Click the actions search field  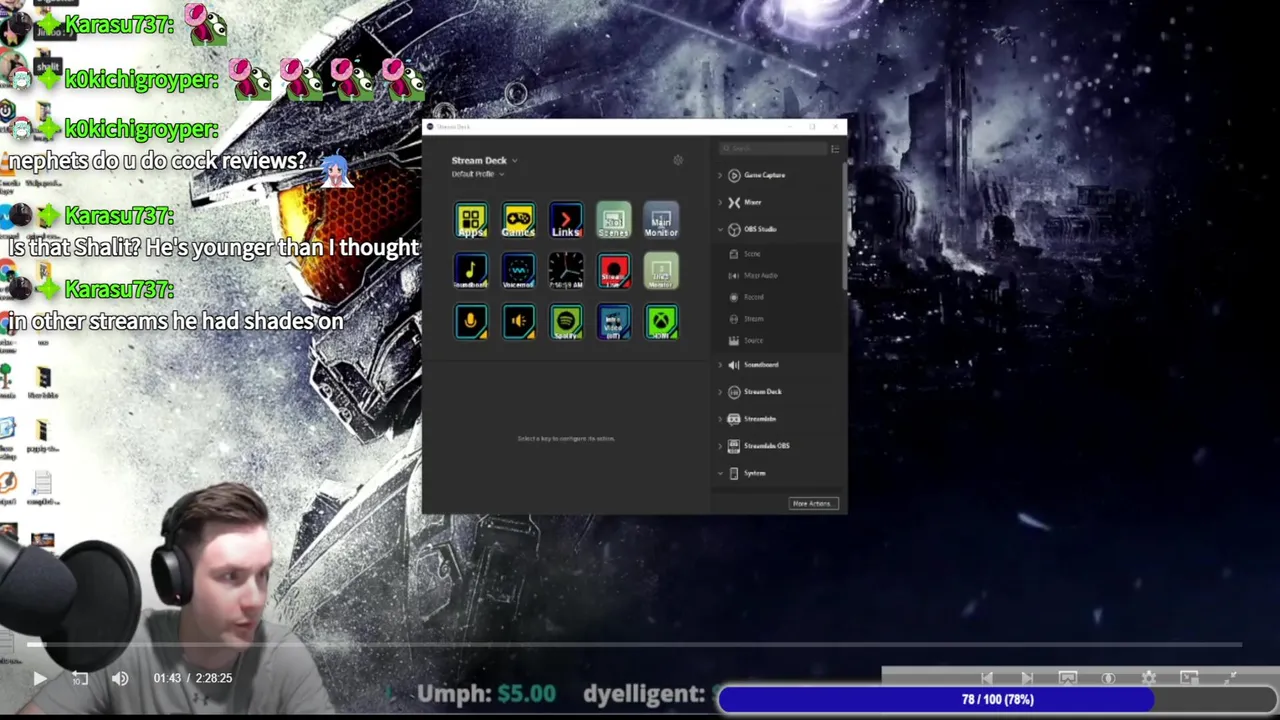tap(773, 149)
